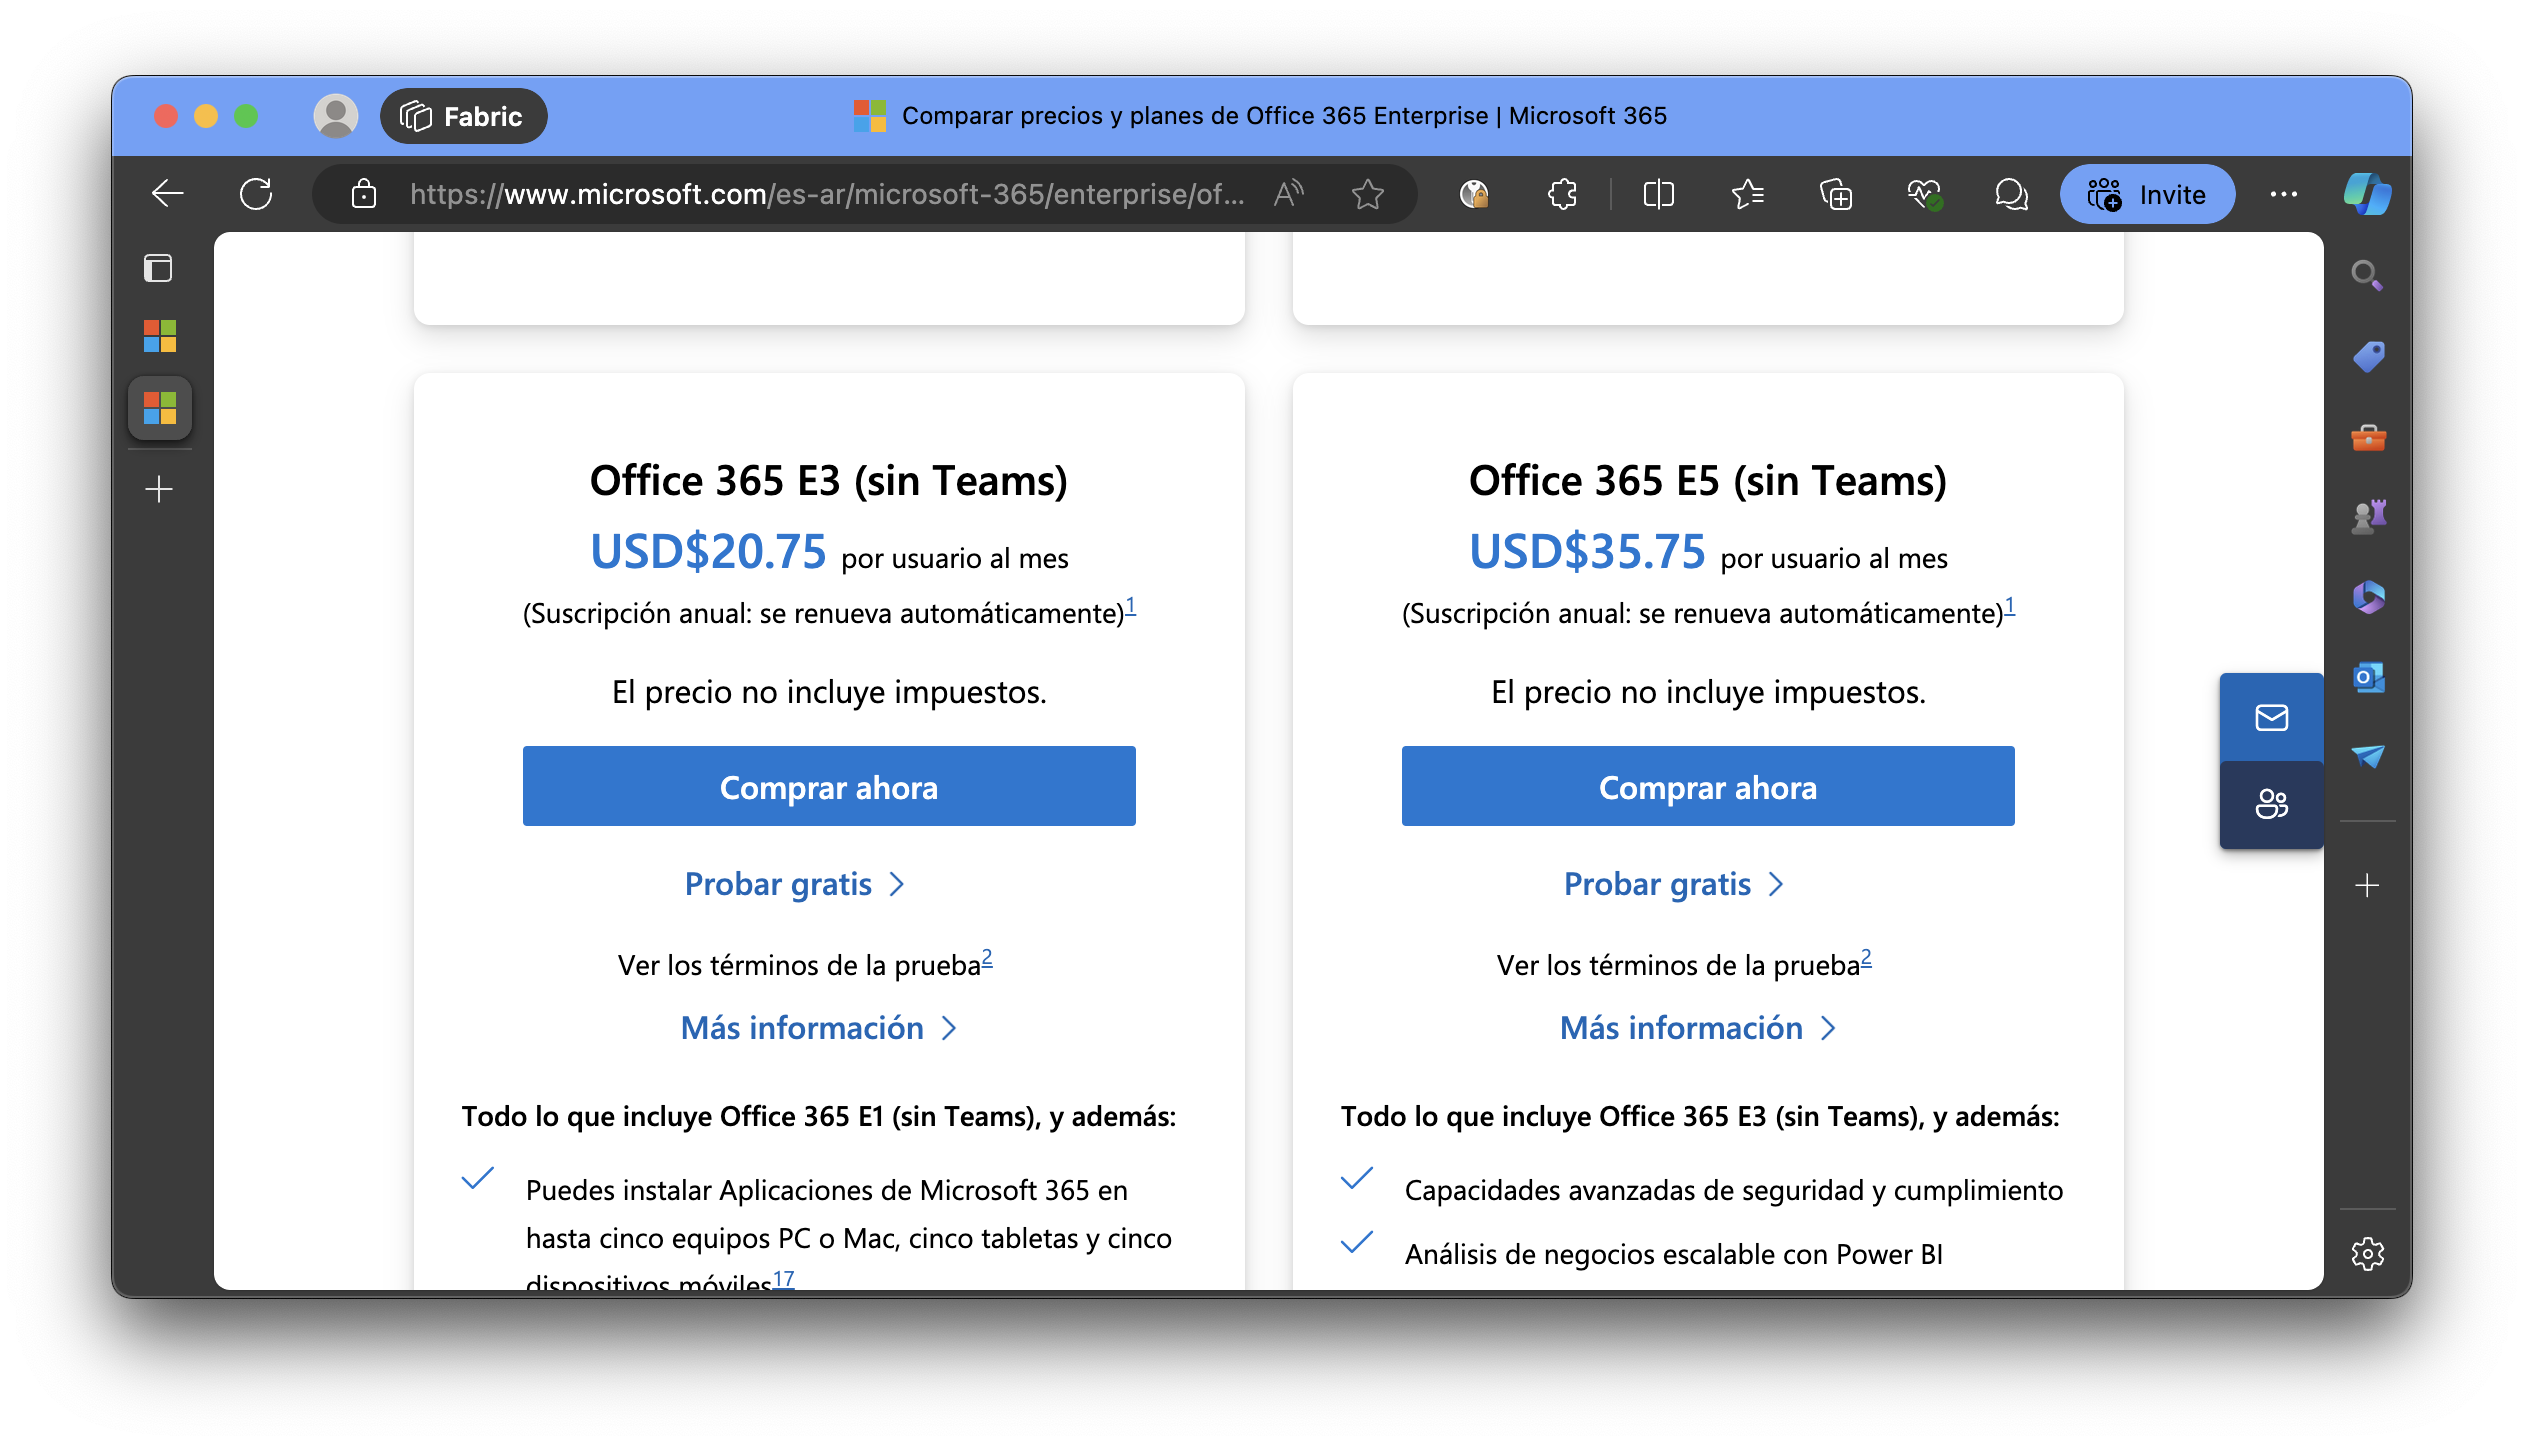This screenshot has width=2524, height=1446.
Task: Open Games chess icon in sidebar
Action: coord(2368,516)
